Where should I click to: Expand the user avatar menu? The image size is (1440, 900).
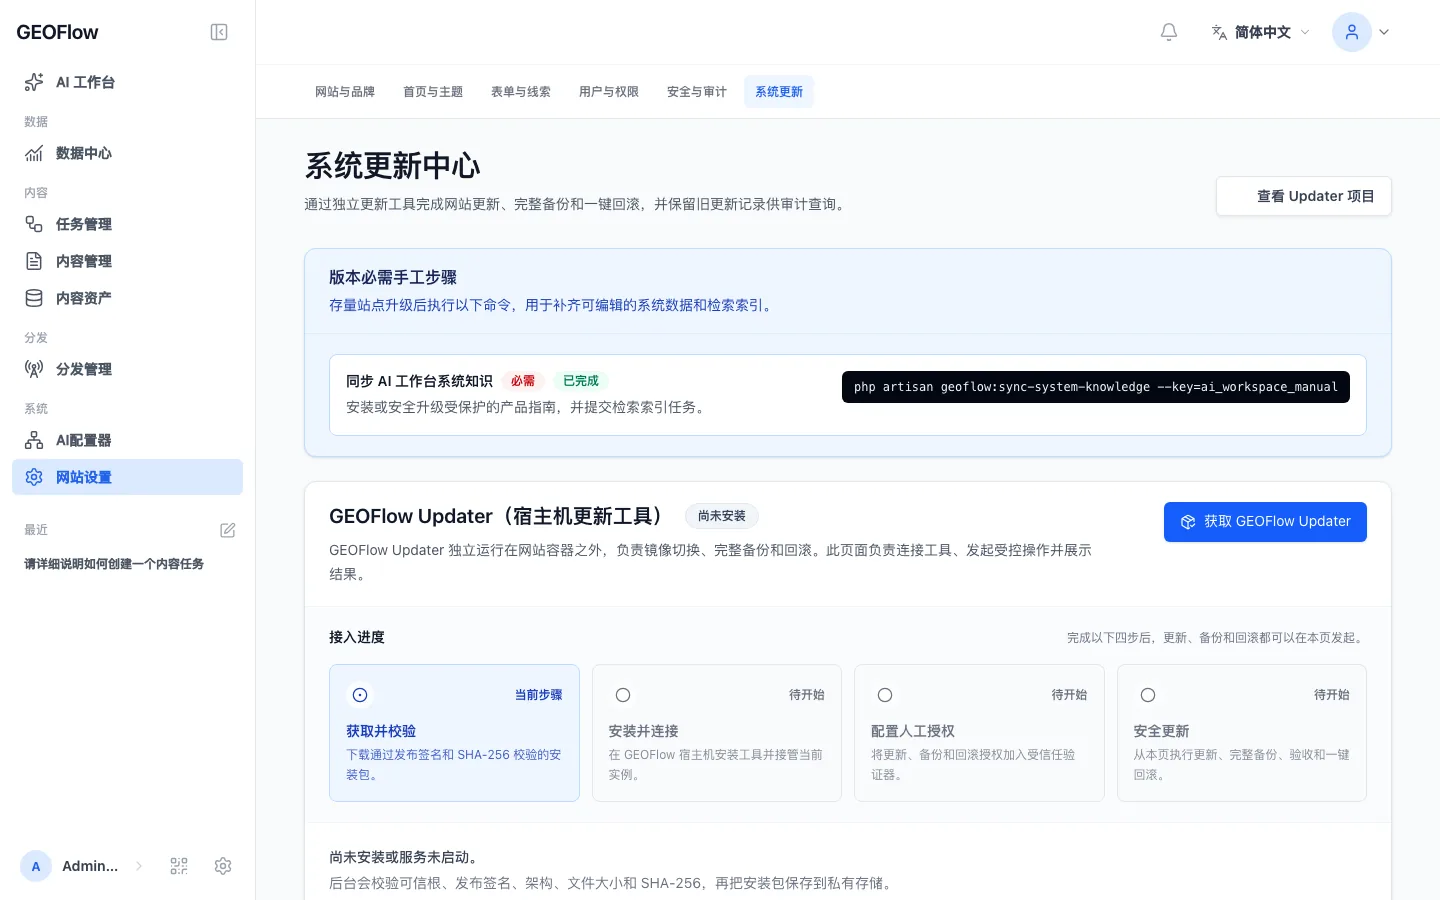click(x=1362, y=32)
